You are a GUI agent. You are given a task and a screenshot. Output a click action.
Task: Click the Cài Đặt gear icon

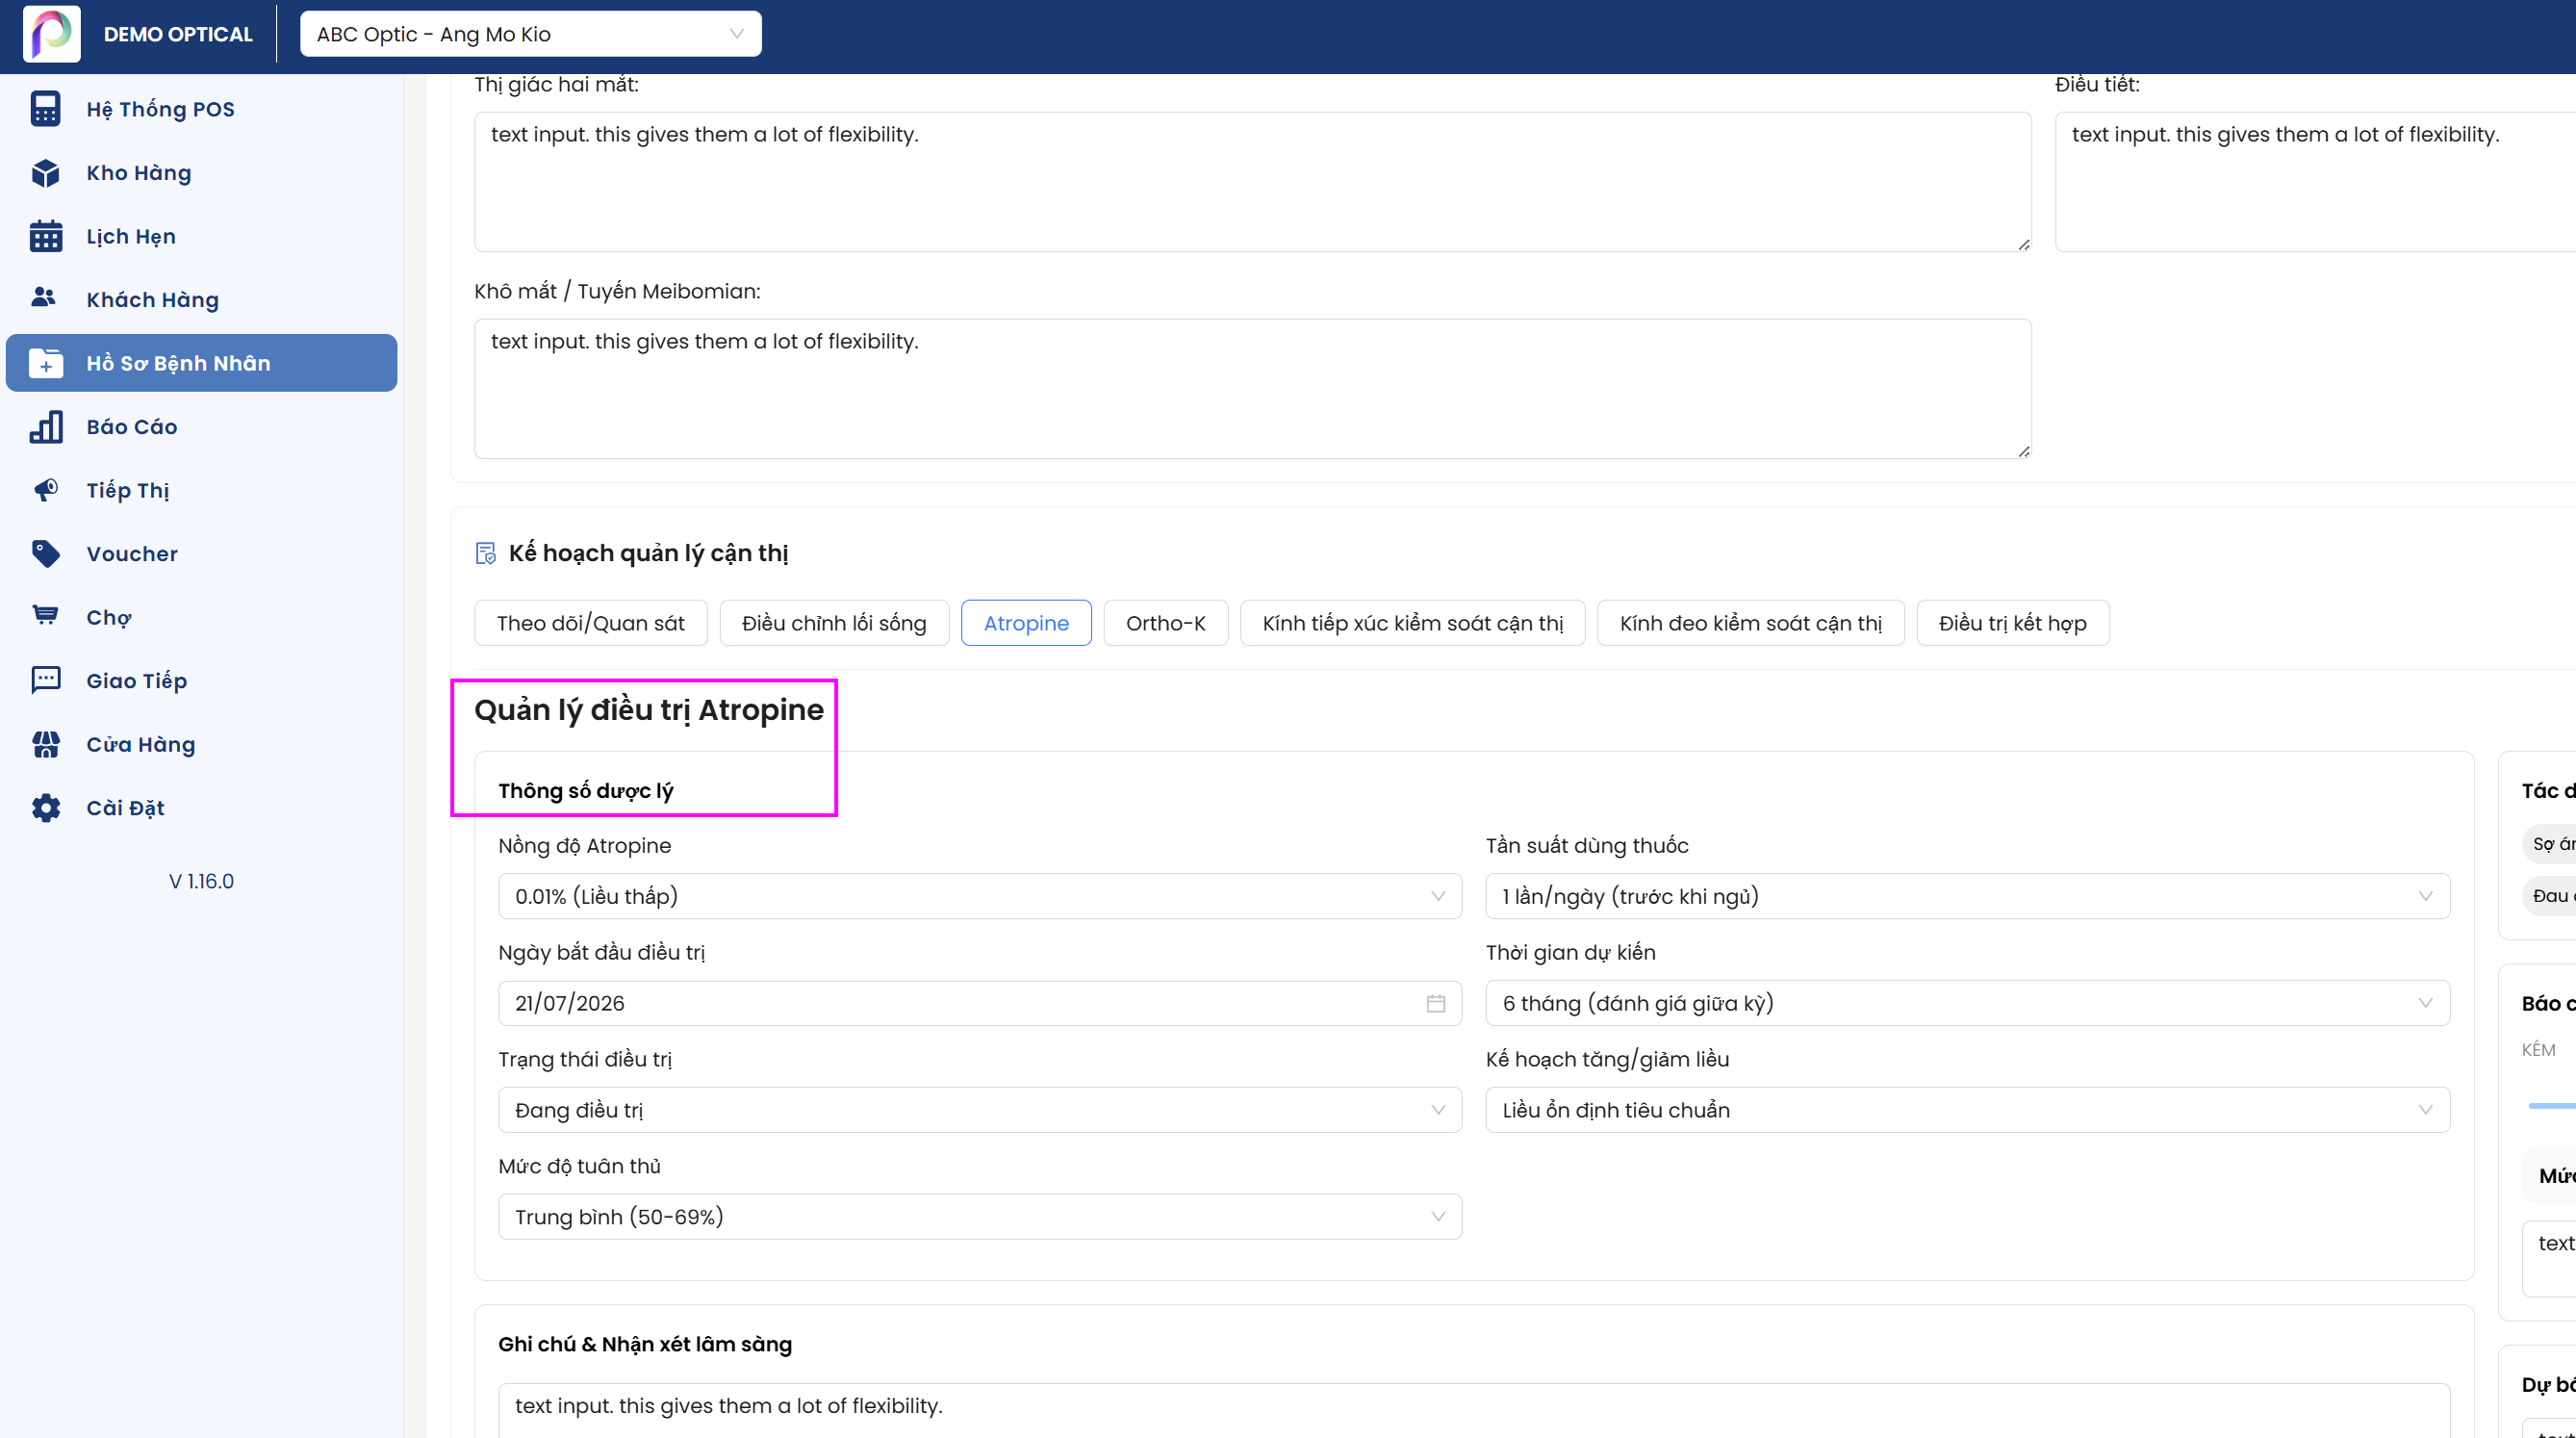point(45,808)
